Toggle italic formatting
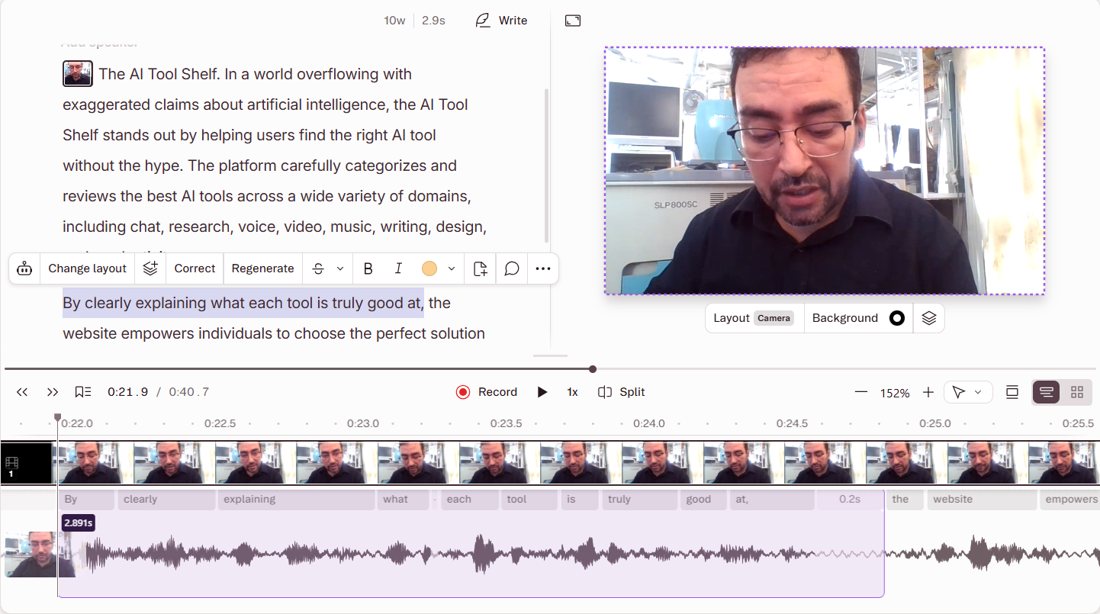Image resolution: width=1100 pixels, height=614 pixels. (398, 268)
